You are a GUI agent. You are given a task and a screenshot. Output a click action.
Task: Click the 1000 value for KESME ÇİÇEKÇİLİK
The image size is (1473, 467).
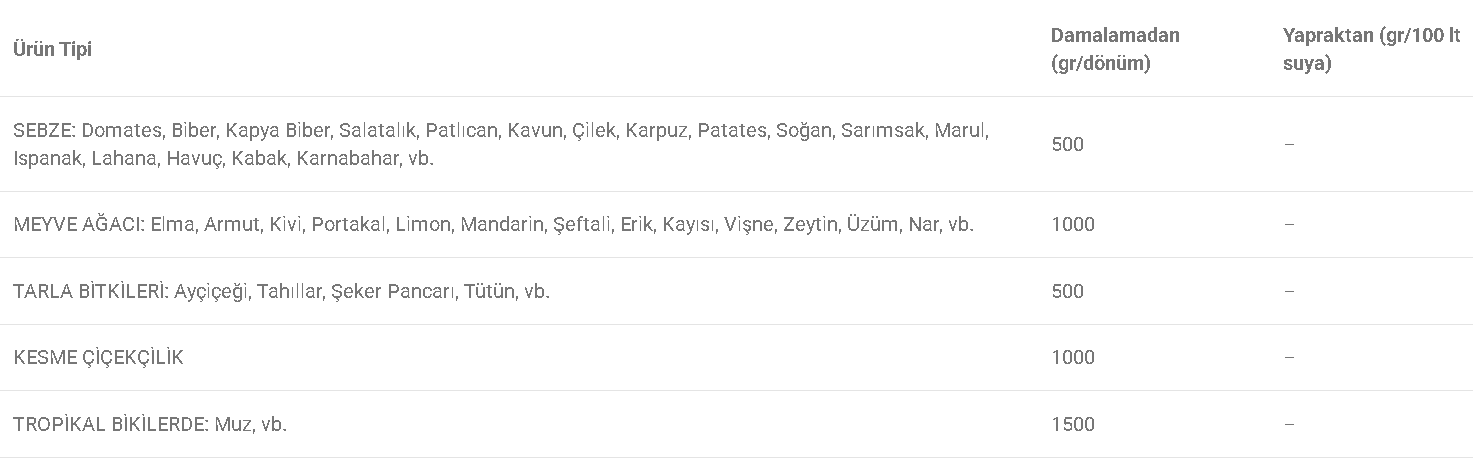[1073, 357]
